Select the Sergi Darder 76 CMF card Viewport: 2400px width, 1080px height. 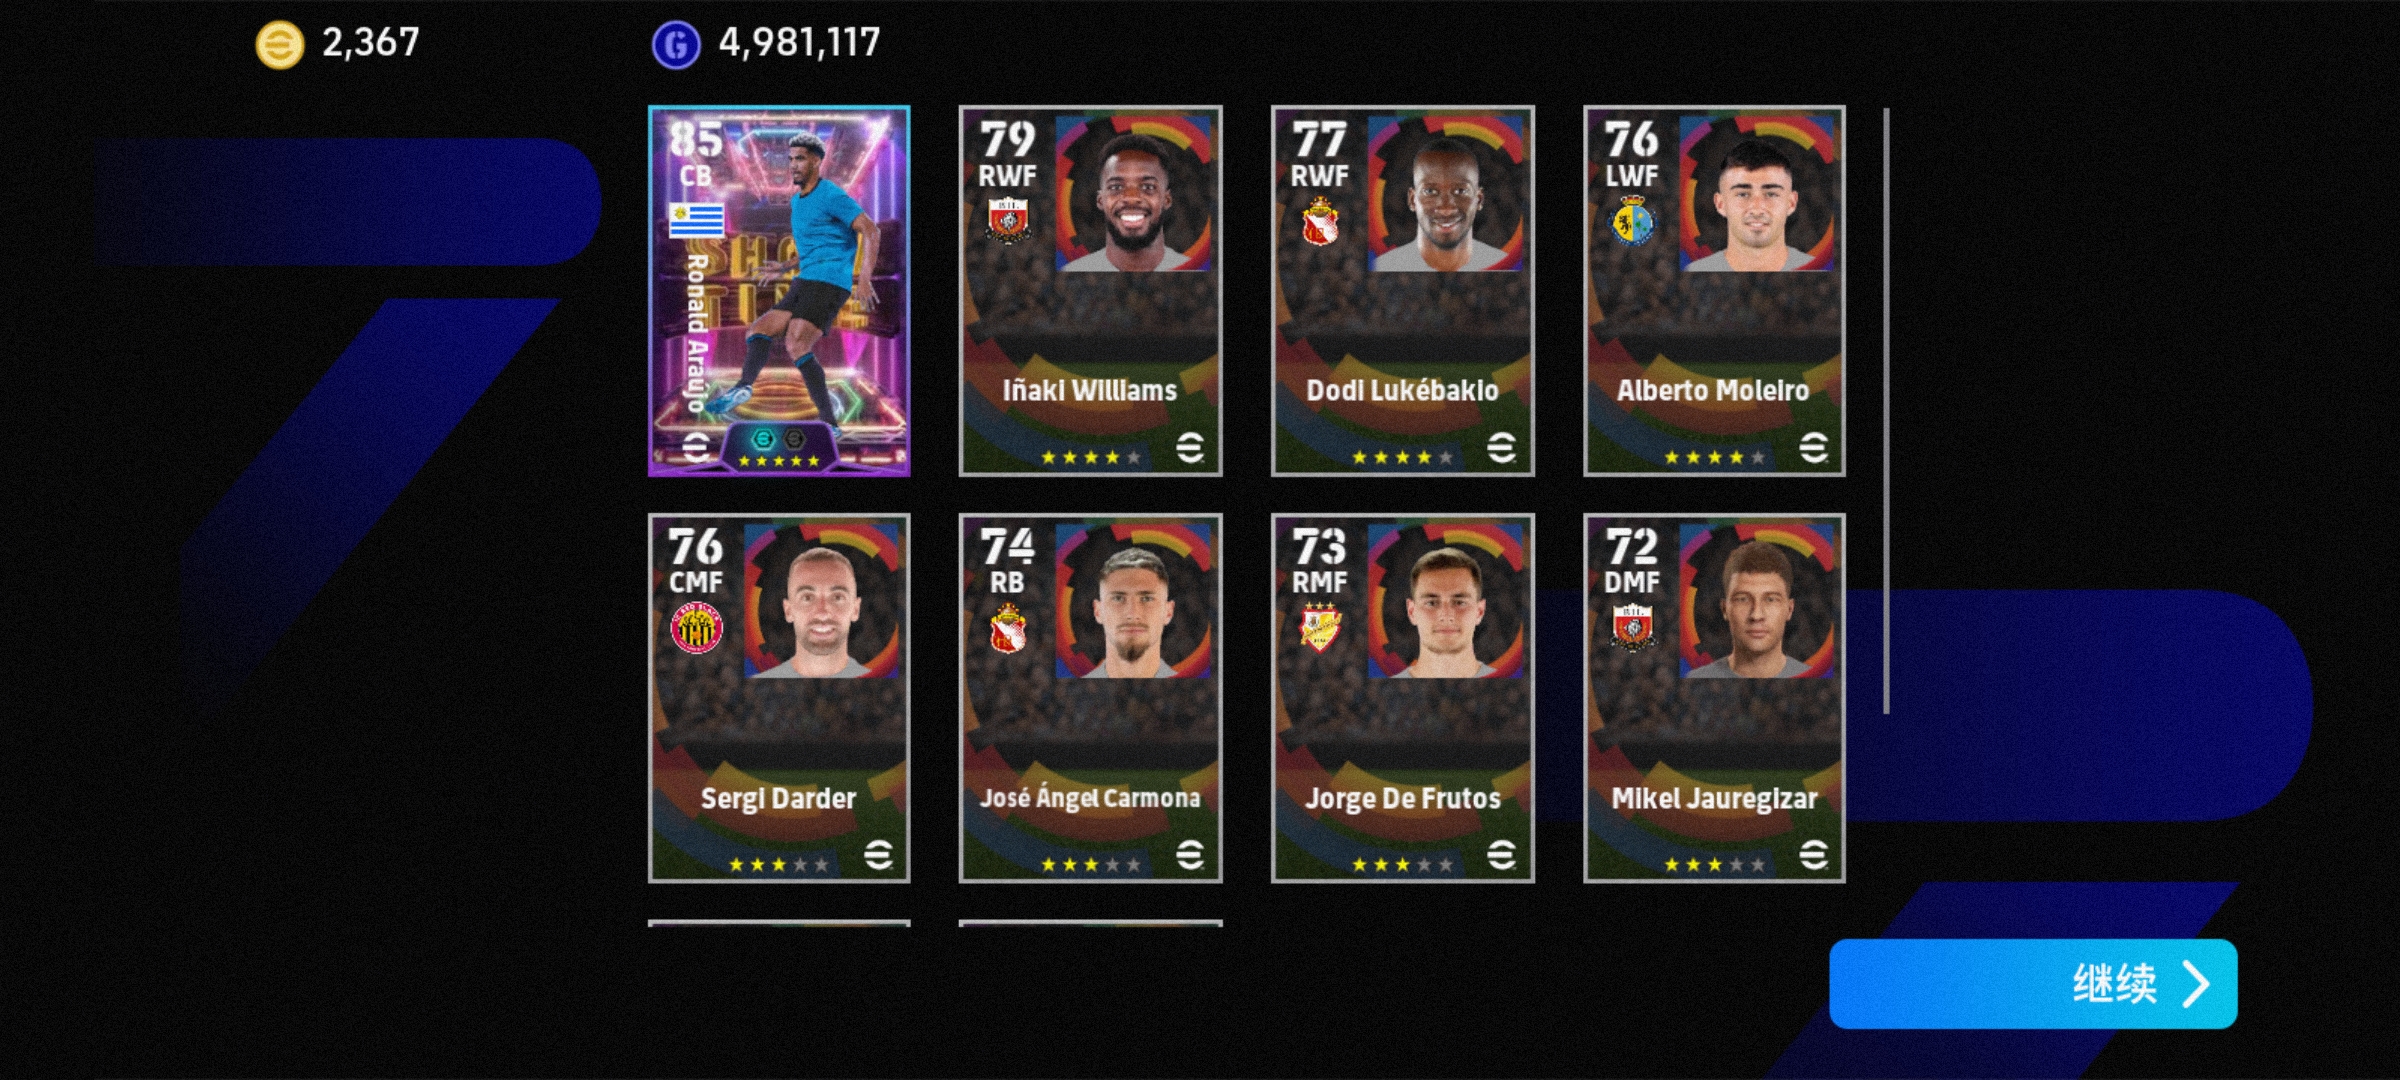(x=779, y=698)
